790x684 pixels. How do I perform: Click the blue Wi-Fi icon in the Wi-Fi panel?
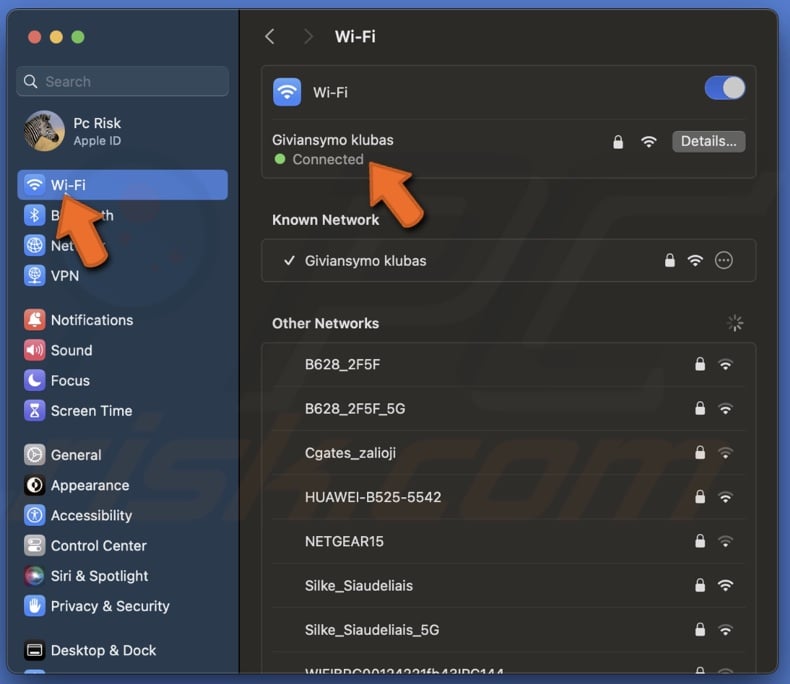(287, 92)
